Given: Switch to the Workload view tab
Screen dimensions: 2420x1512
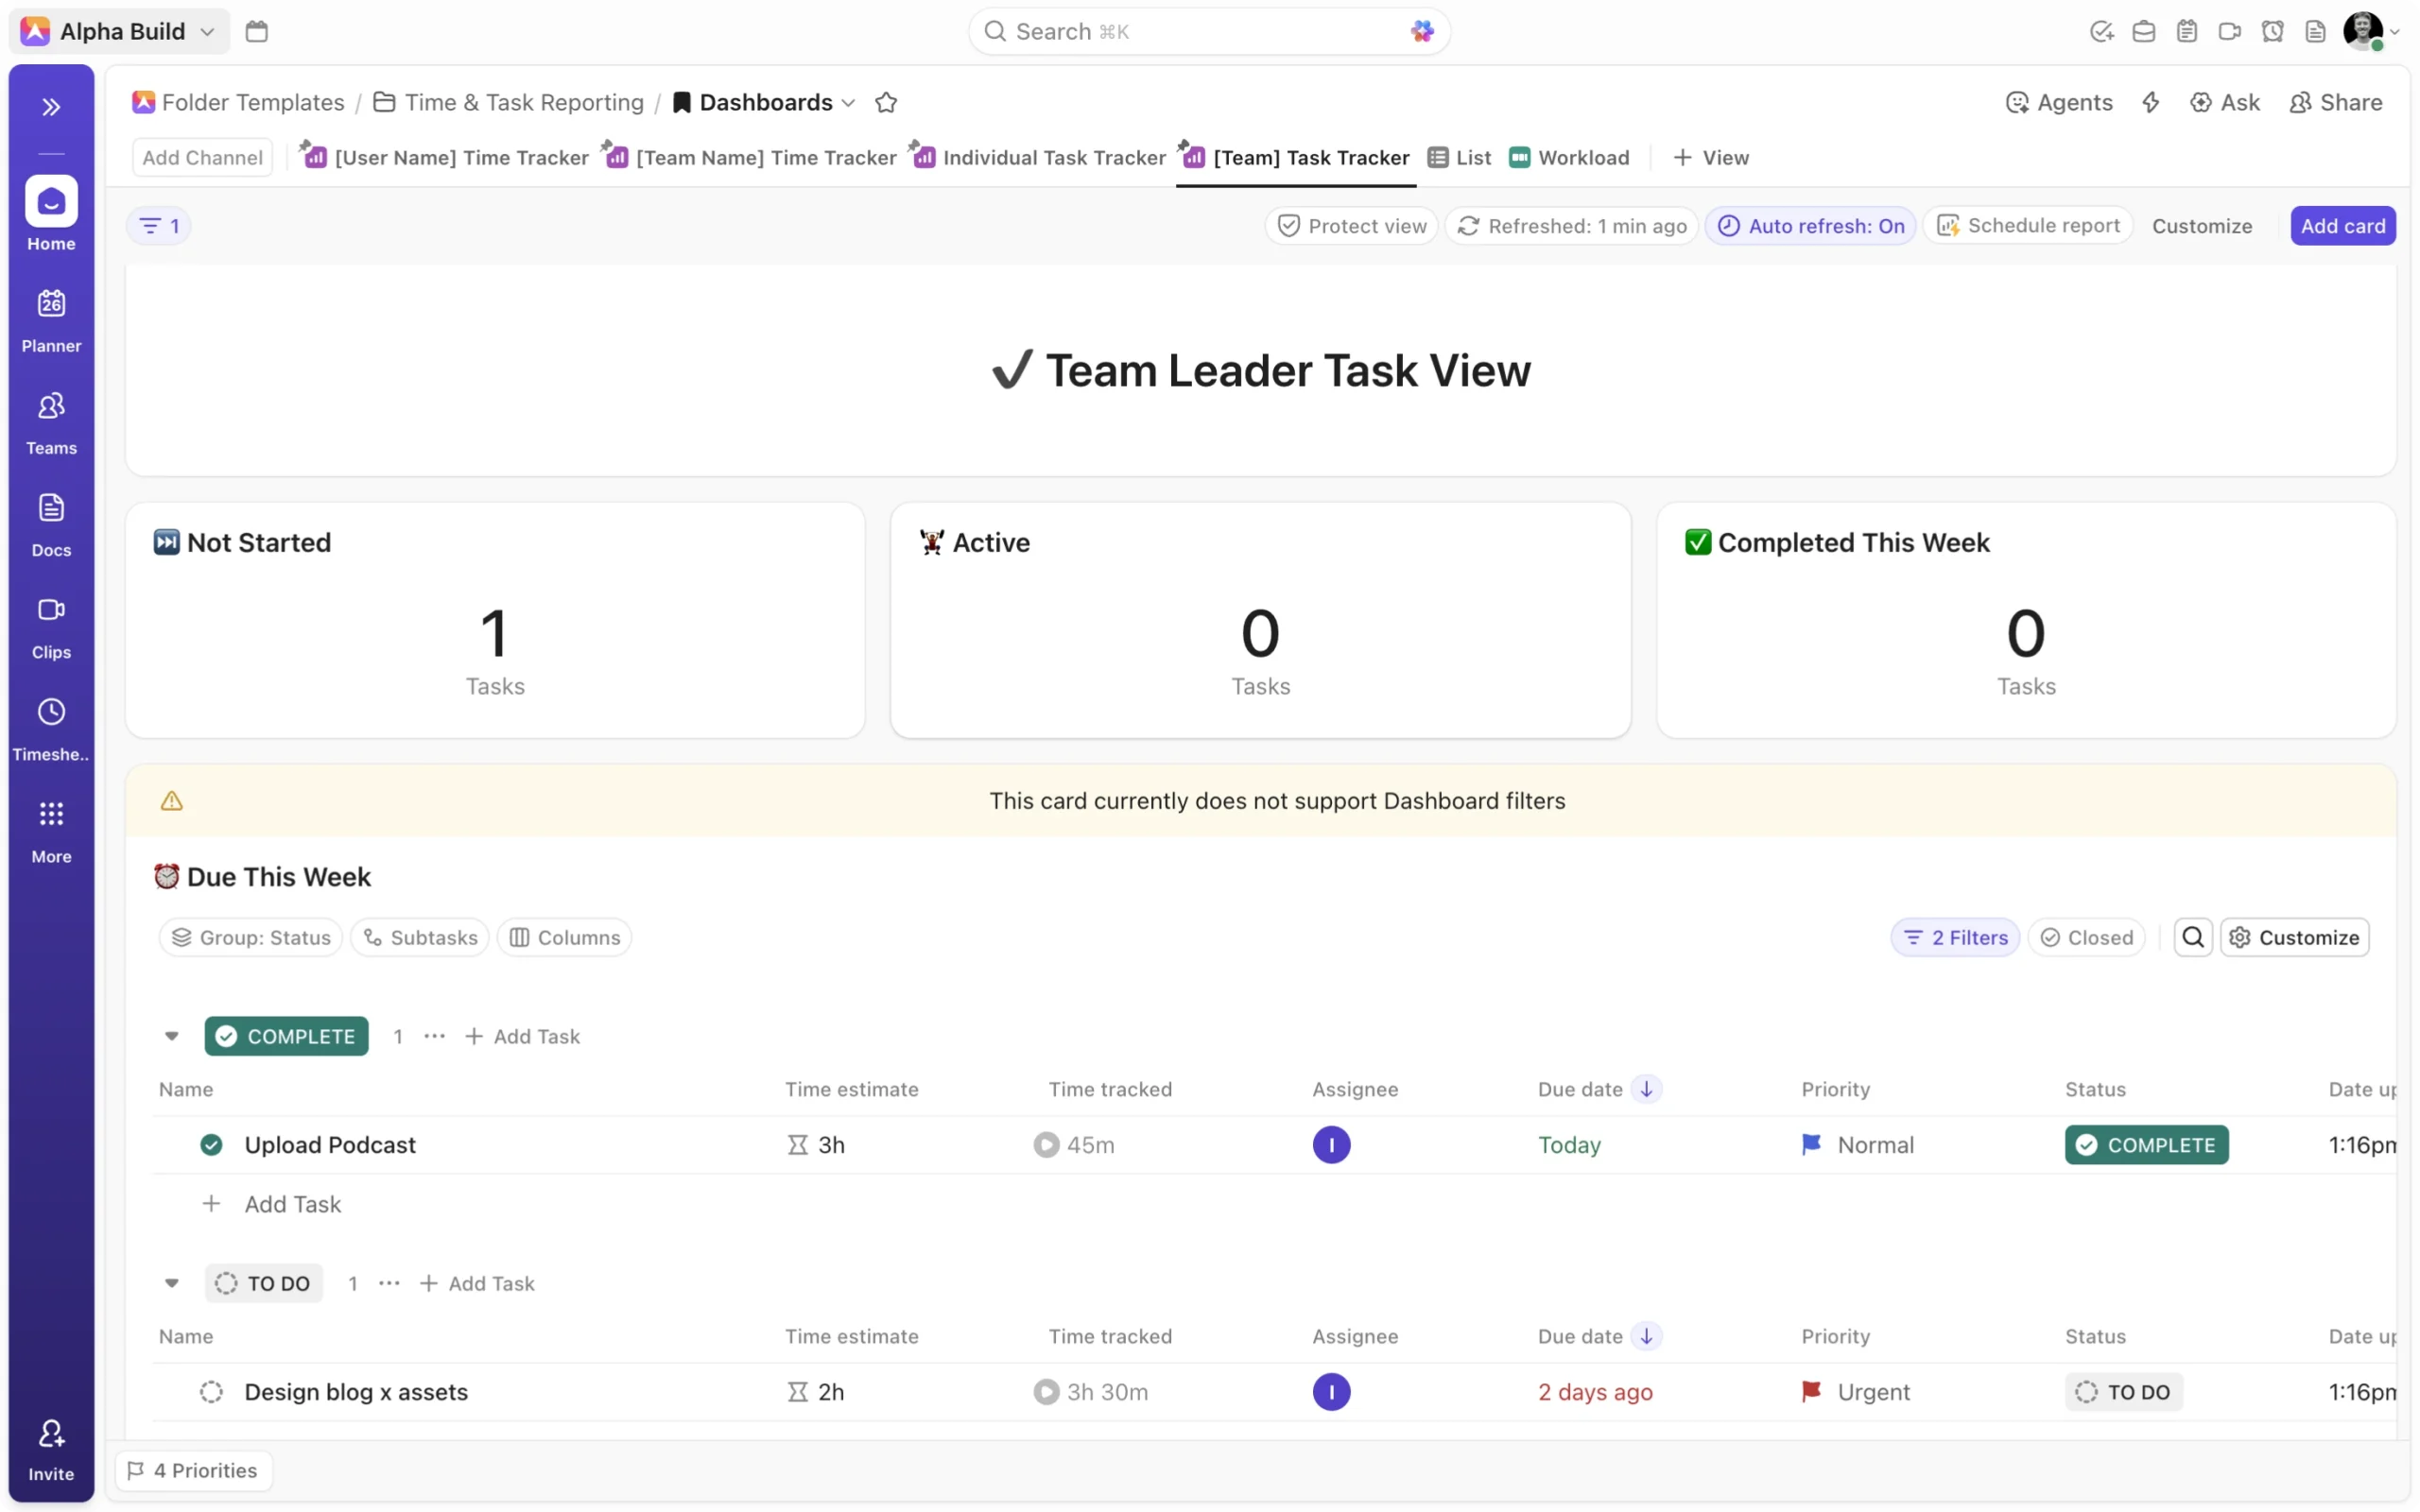Looking at the screenshot, I should click(1569, 157).
